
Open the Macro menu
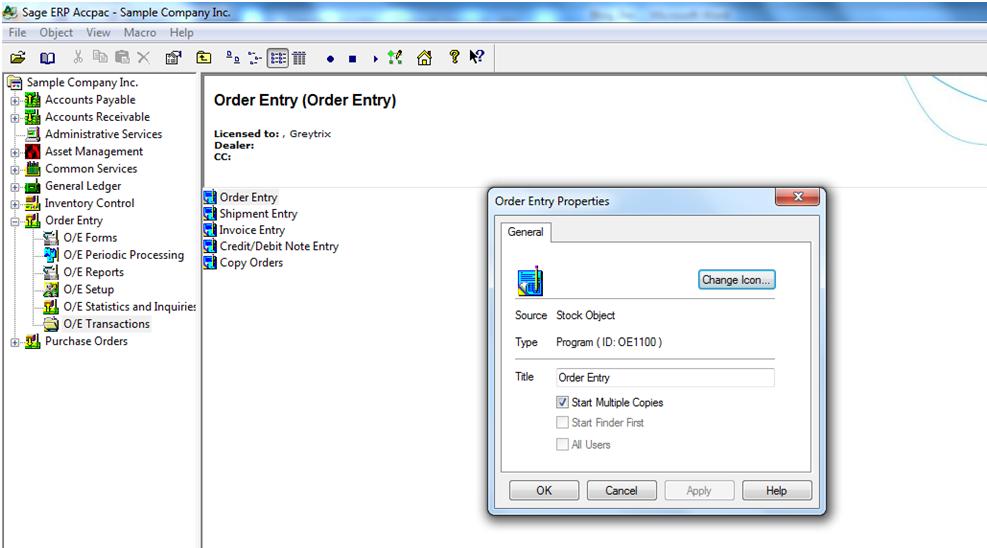click(x=140, y=32)
